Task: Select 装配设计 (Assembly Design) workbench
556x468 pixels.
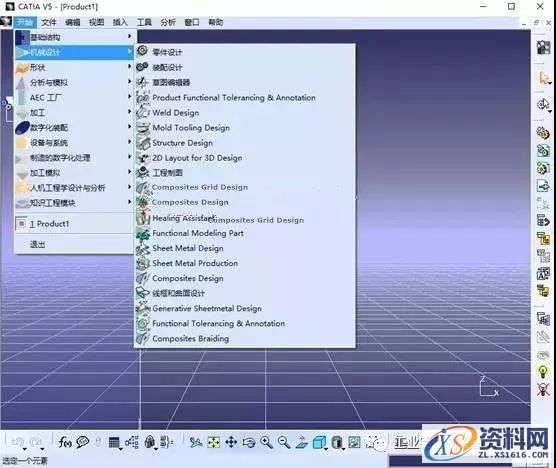Action: [245, 67]
